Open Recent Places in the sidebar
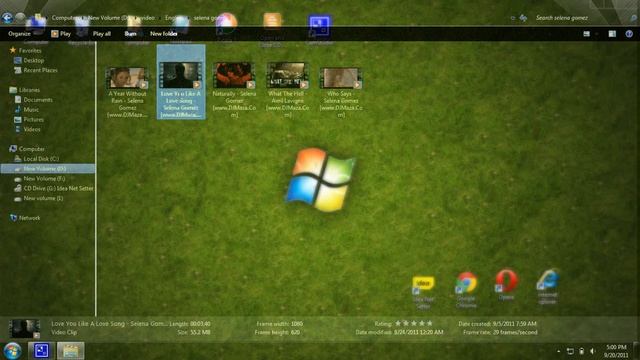Image resolution: width=640 pixels, height=360 pixels. pos(36,70)
